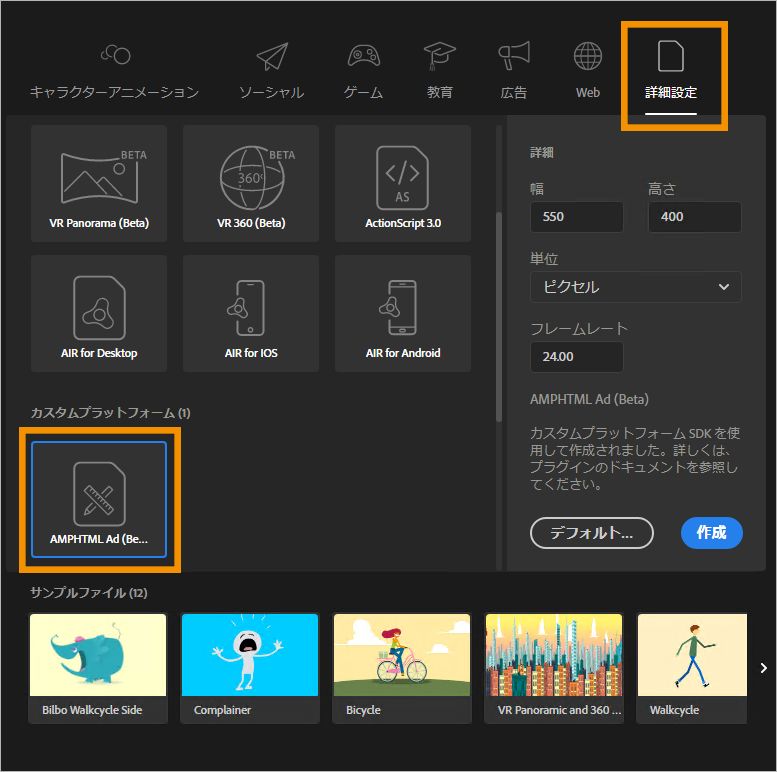Switch to the ゲーム tab
This screenshot has height=772, width=777.
pyautogui.click(x=363, y=72)
